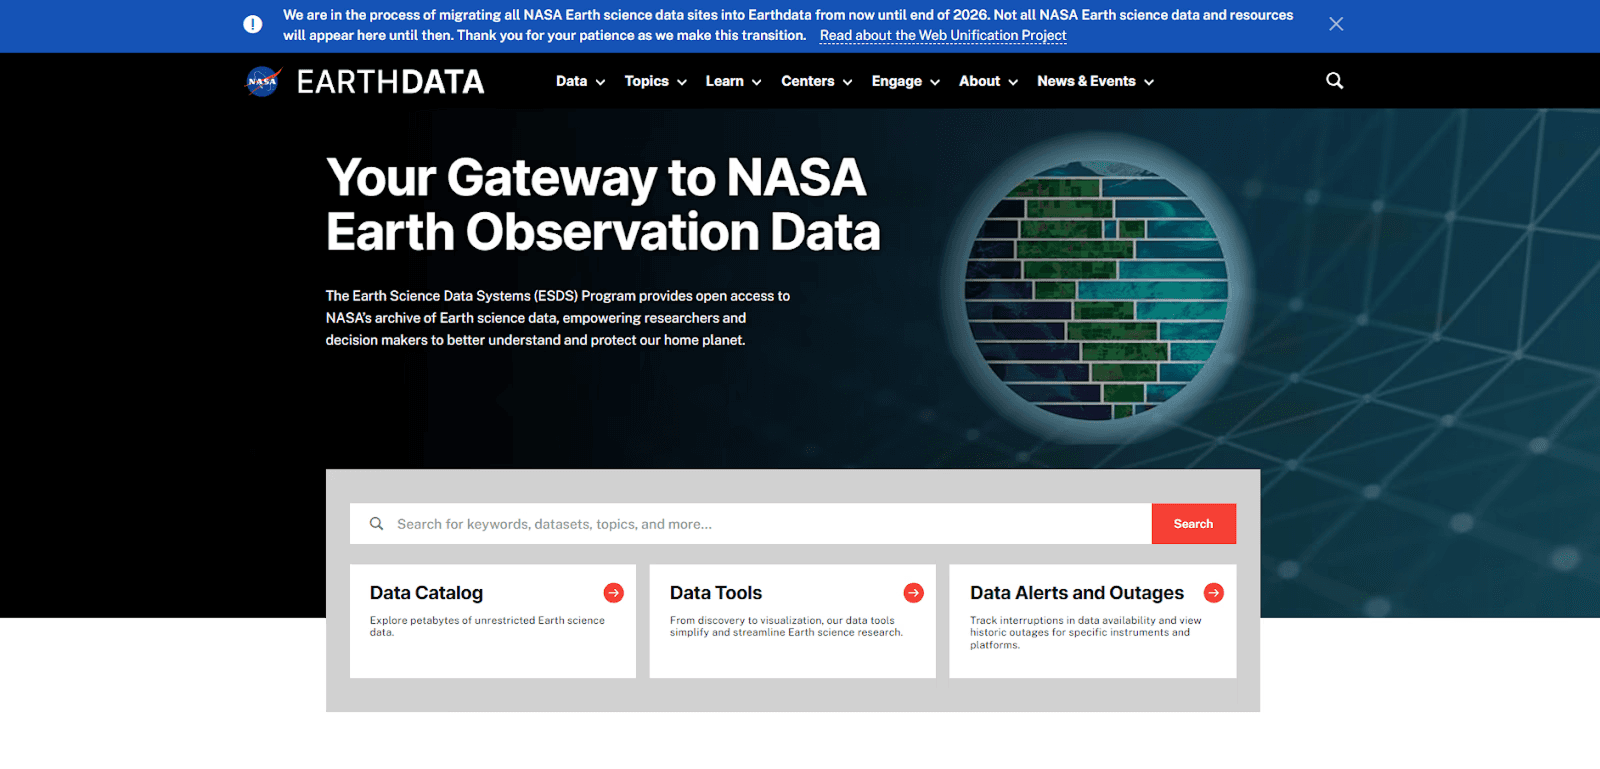The height and width of the screenshot is (769, 1600).
Task: Click 'From discovery to visualization' description
Action: coord(786,626)
